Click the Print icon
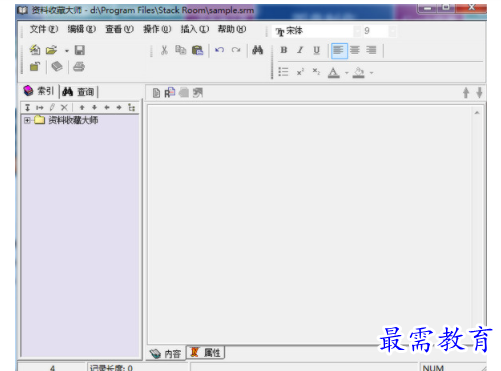The height and width of the screenshot is (371, 501). (x=79, y=67)
